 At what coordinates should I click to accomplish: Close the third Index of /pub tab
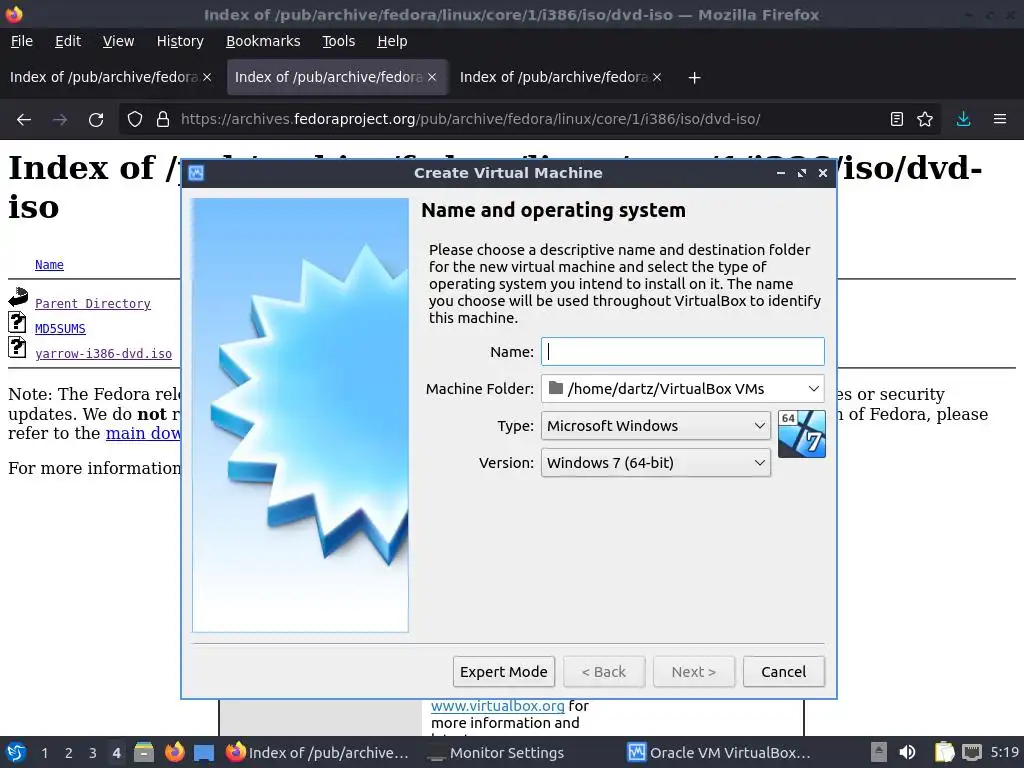[657, 77]
